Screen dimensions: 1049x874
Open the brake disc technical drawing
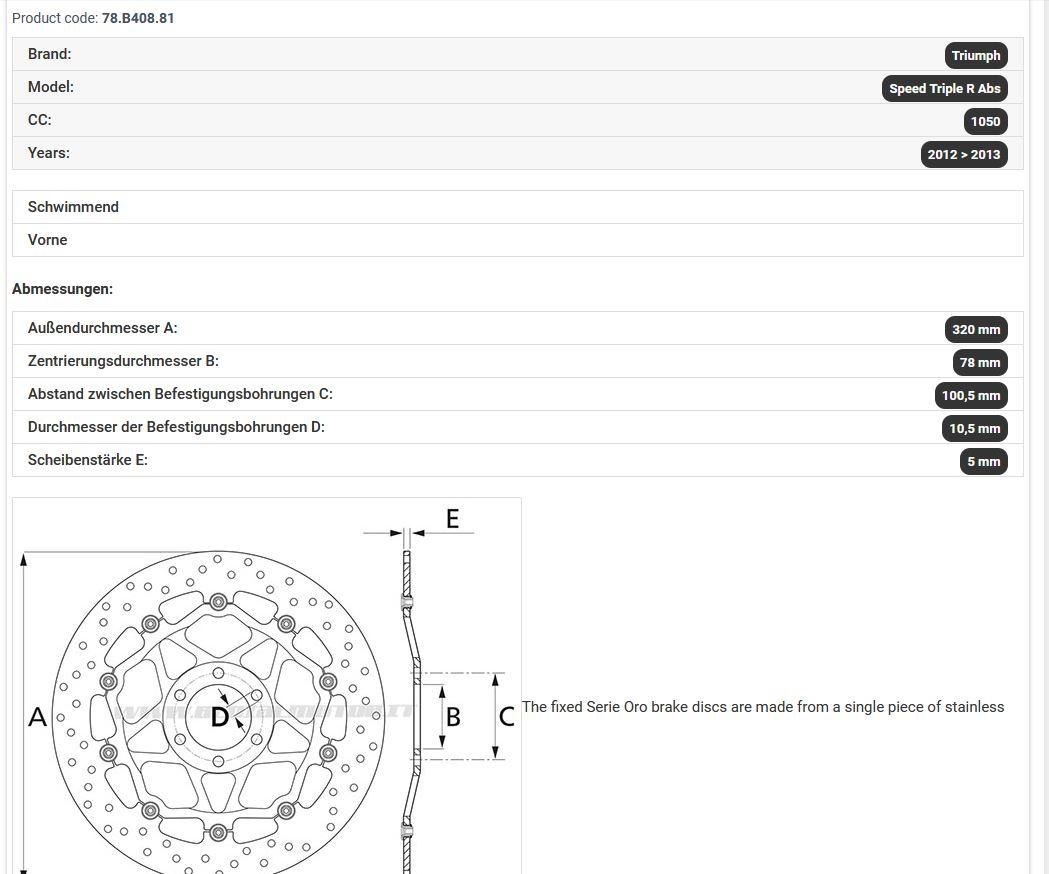[x=266, y=686]
